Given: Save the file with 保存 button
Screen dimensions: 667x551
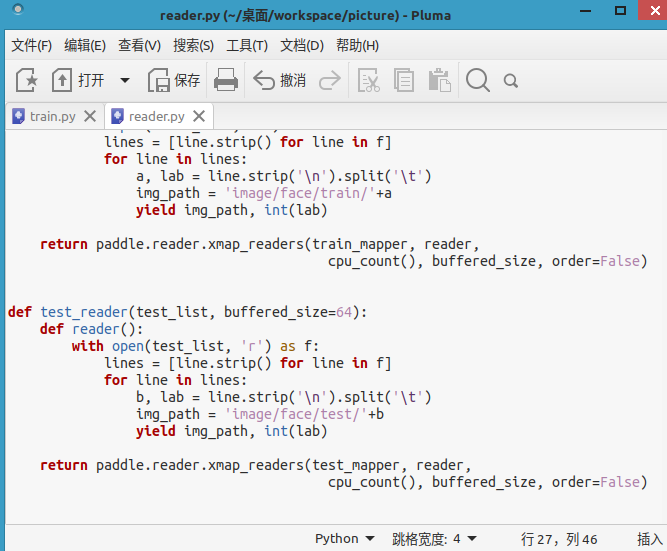Looking at the screenshot, I should (174, 80).
